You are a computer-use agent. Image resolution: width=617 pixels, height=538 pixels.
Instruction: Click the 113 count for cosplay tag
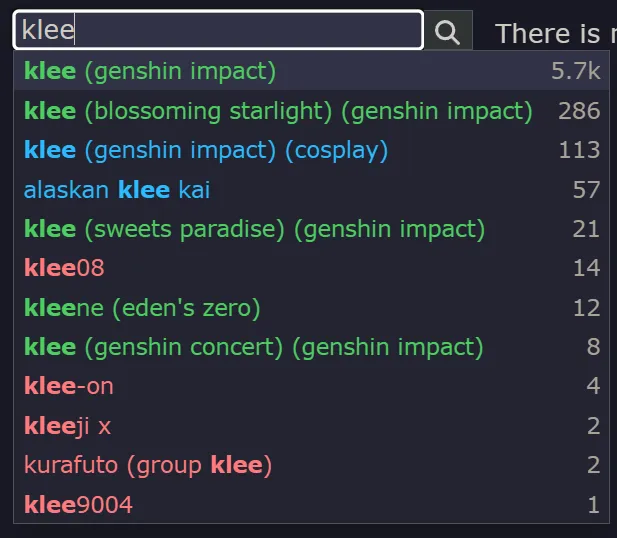point(579,150)
